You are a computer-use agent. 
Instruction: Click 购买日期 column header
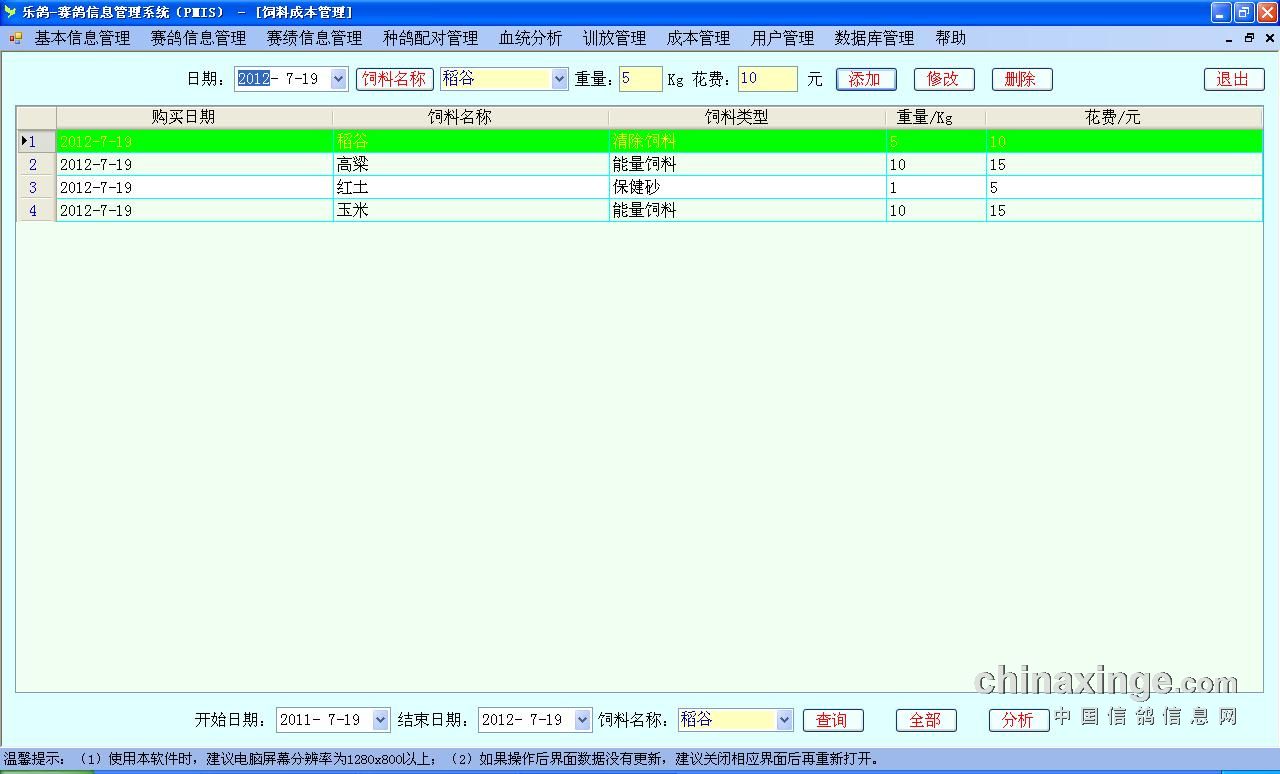pyautogui.click(x=194, y=117)
